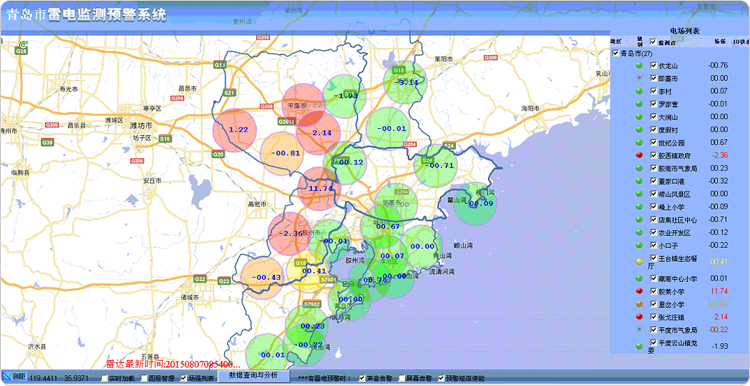The image size is (750, 386).
Task: Toggle the 图层管理 checkbox
Action: point(144,378)
